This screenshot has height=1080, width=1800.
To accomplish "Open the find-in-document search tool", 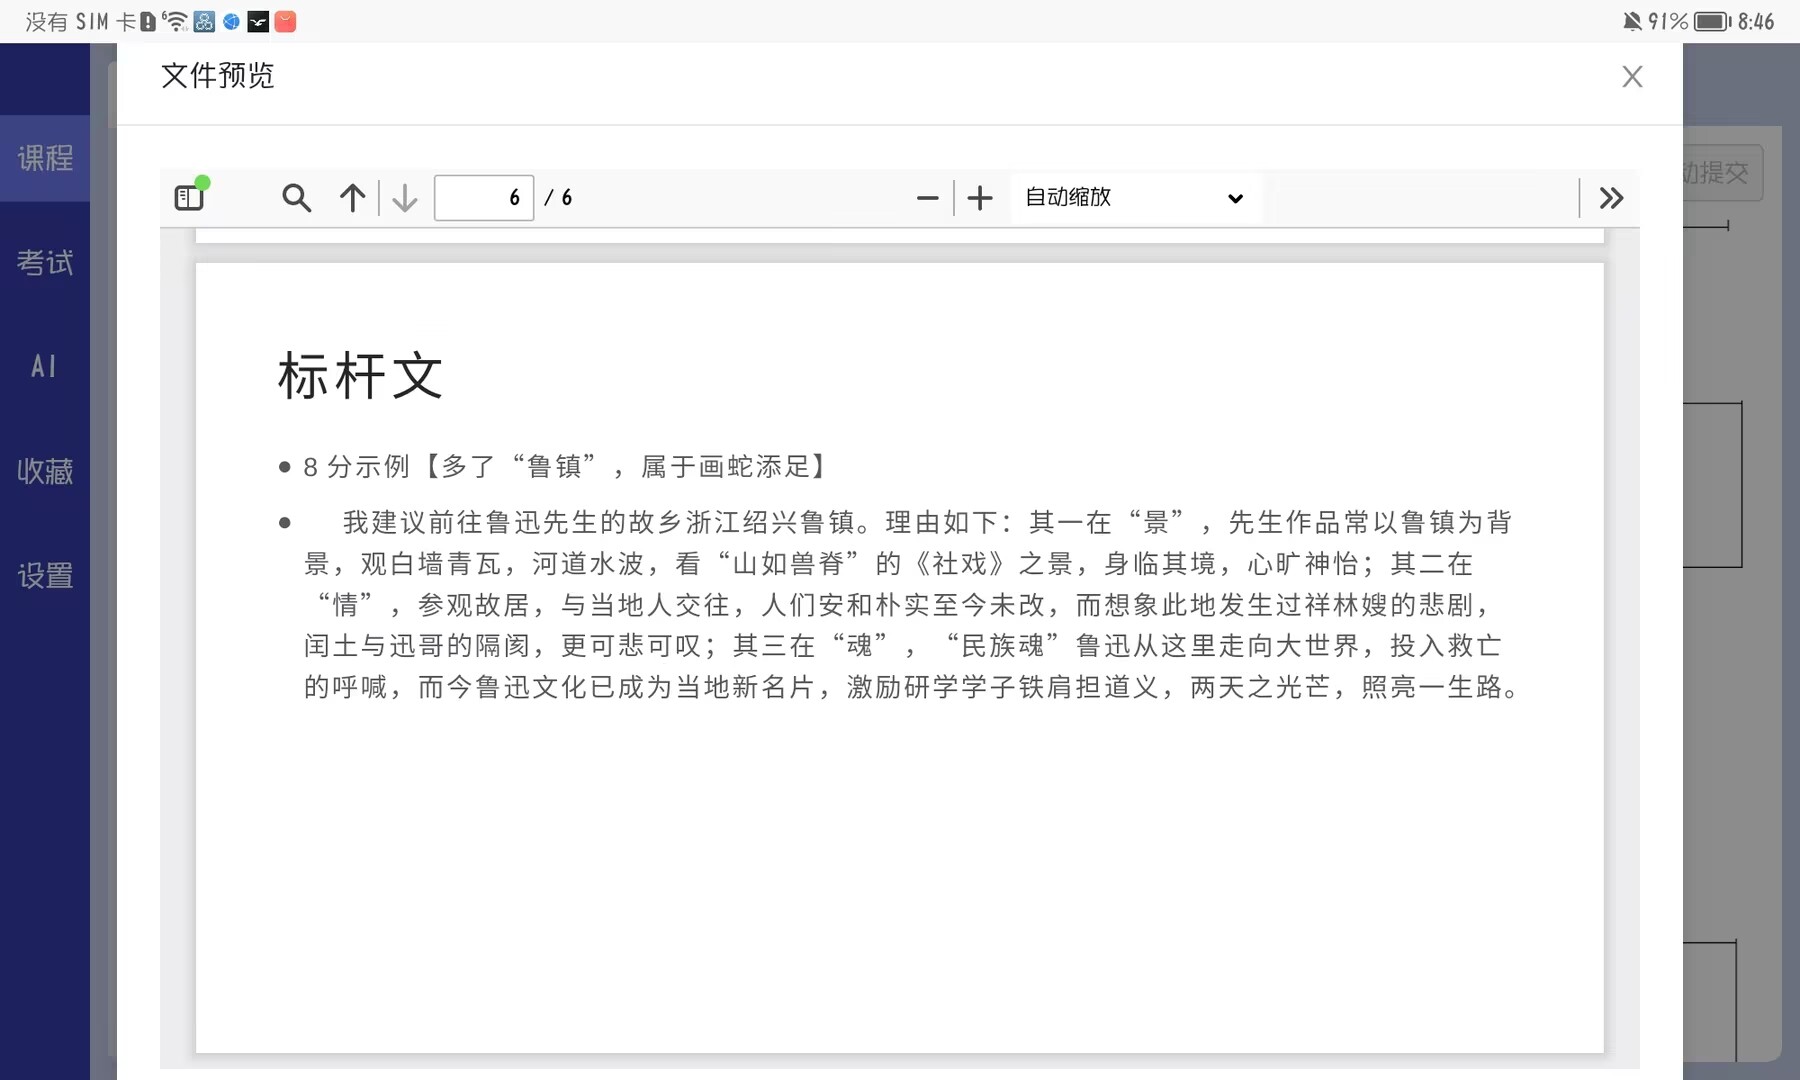I will tap(296, 198).
